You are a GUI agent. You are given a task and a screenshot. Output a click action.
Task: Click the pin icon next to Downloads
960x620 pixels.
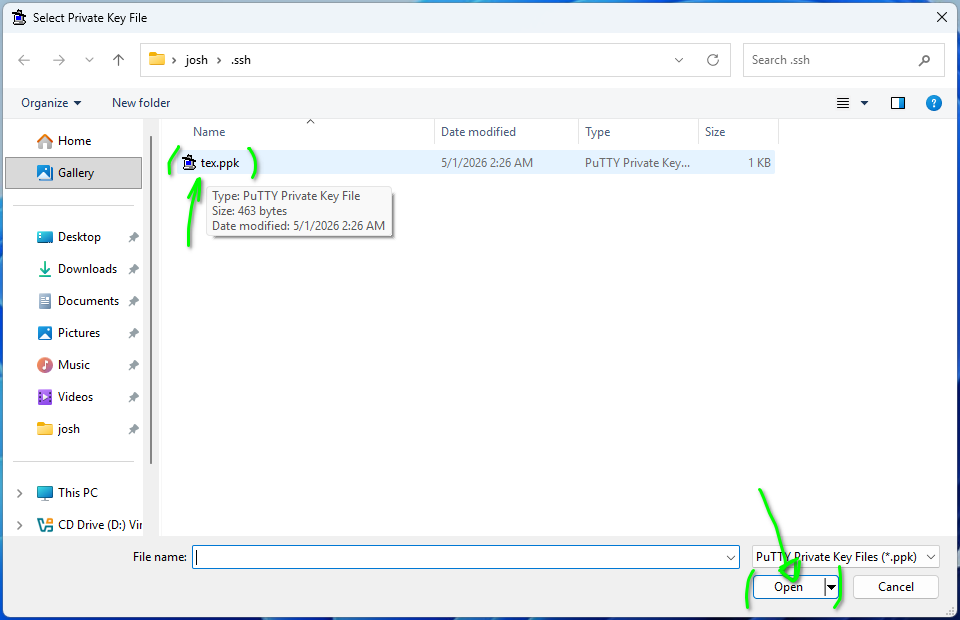[x=133, y=269]
